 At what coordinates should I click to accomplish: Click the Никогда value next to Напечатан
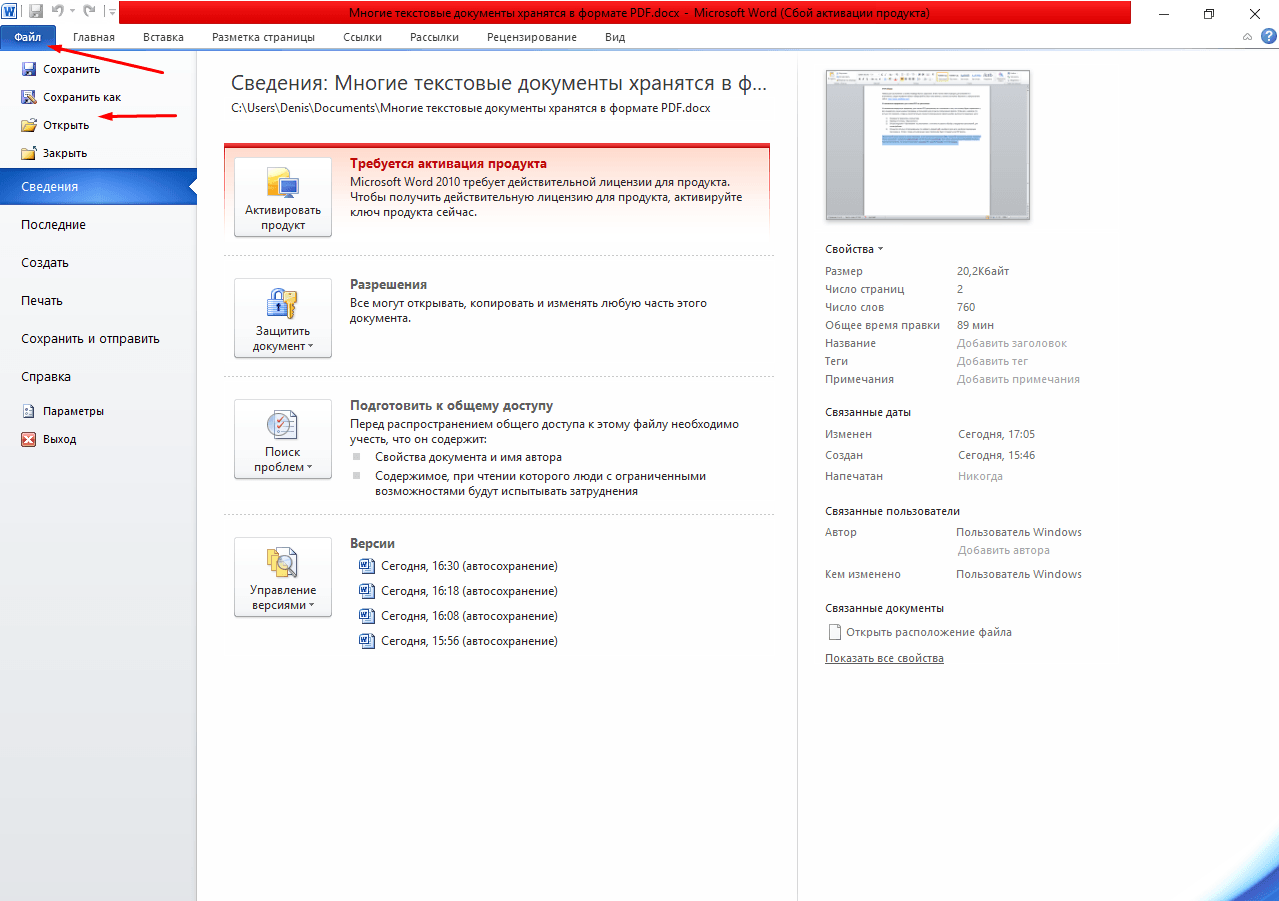[x=980, y=476]
